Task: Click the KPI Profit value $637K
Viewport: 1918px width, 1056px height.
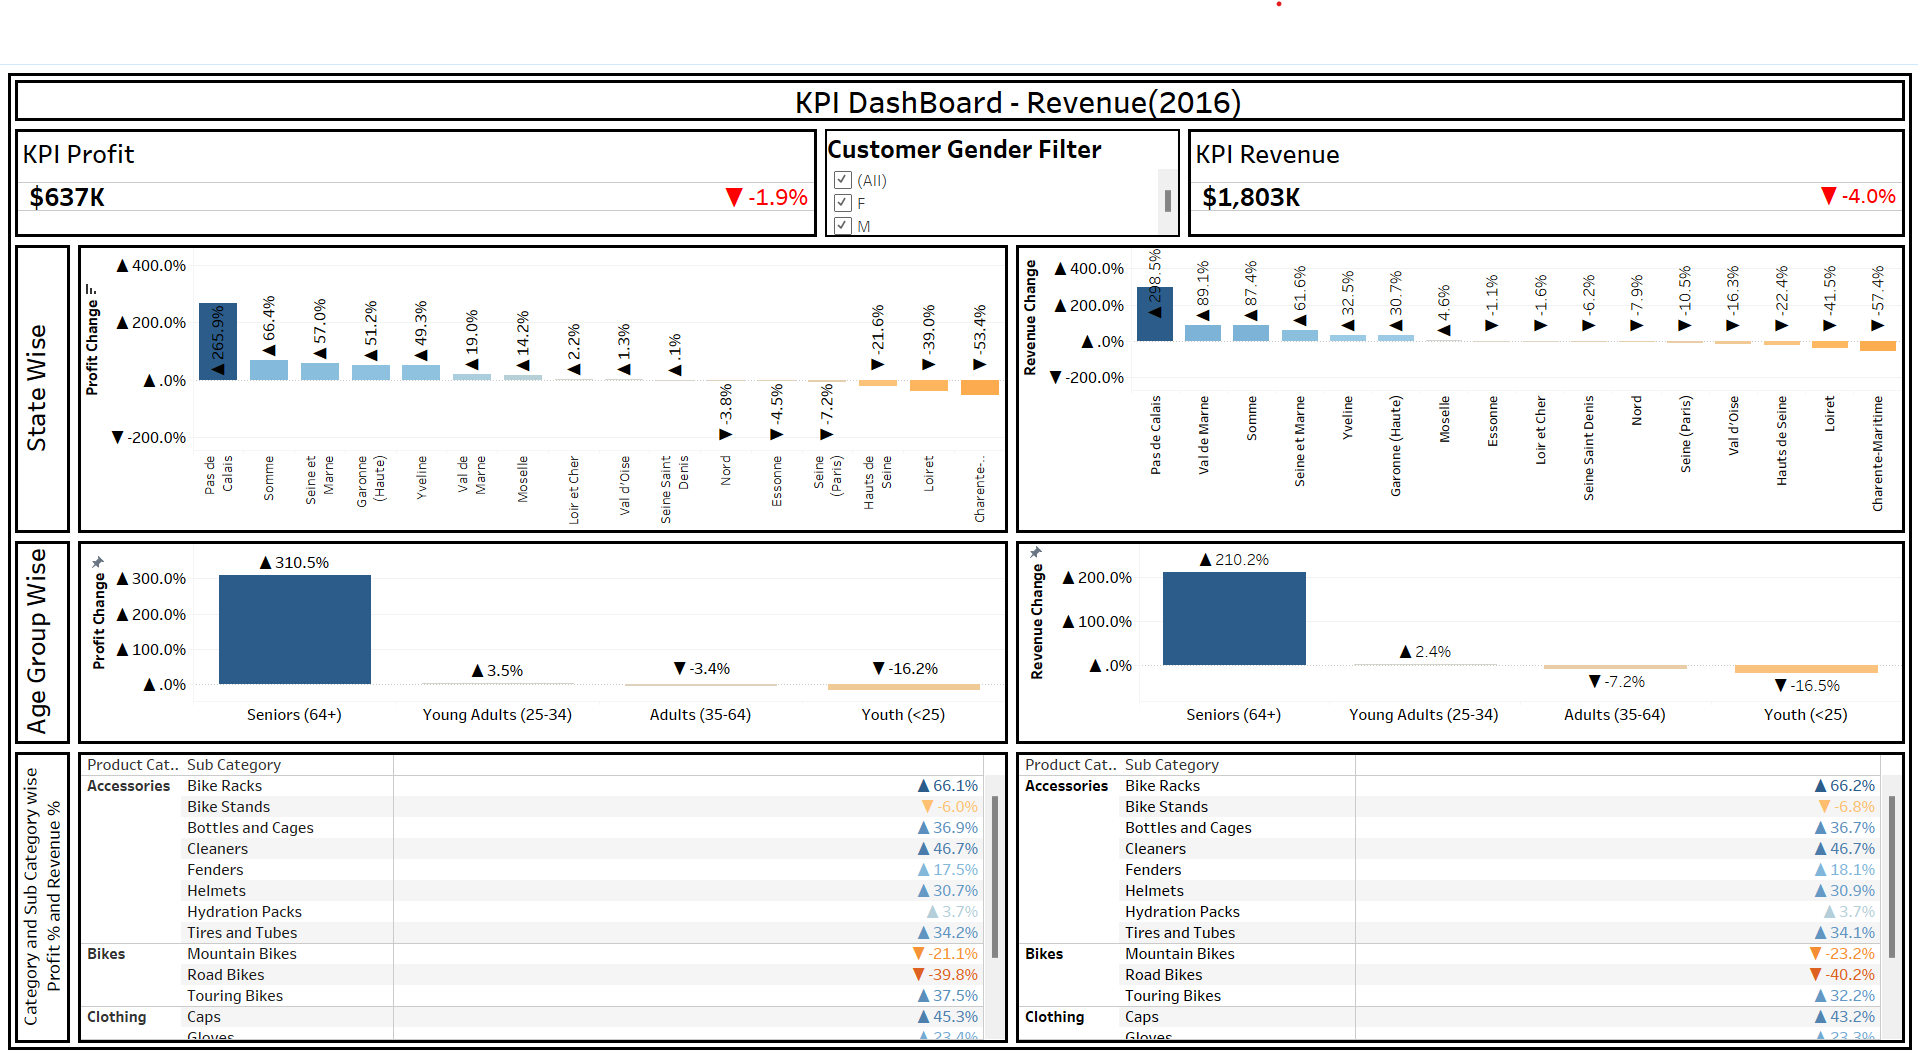Action: point(67,197)
